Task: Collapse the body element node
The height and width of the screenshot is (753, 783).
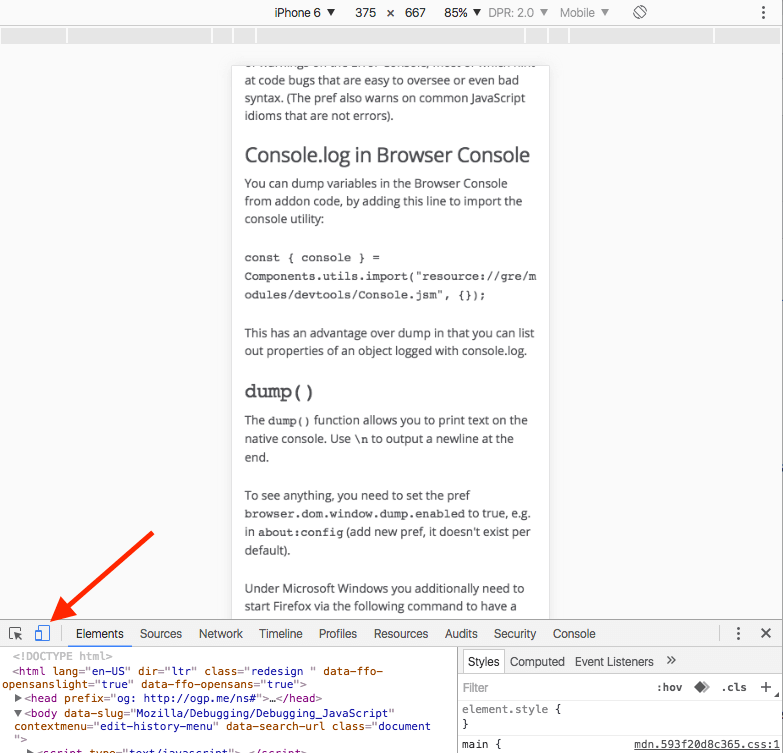Action: tap(18, 713)
